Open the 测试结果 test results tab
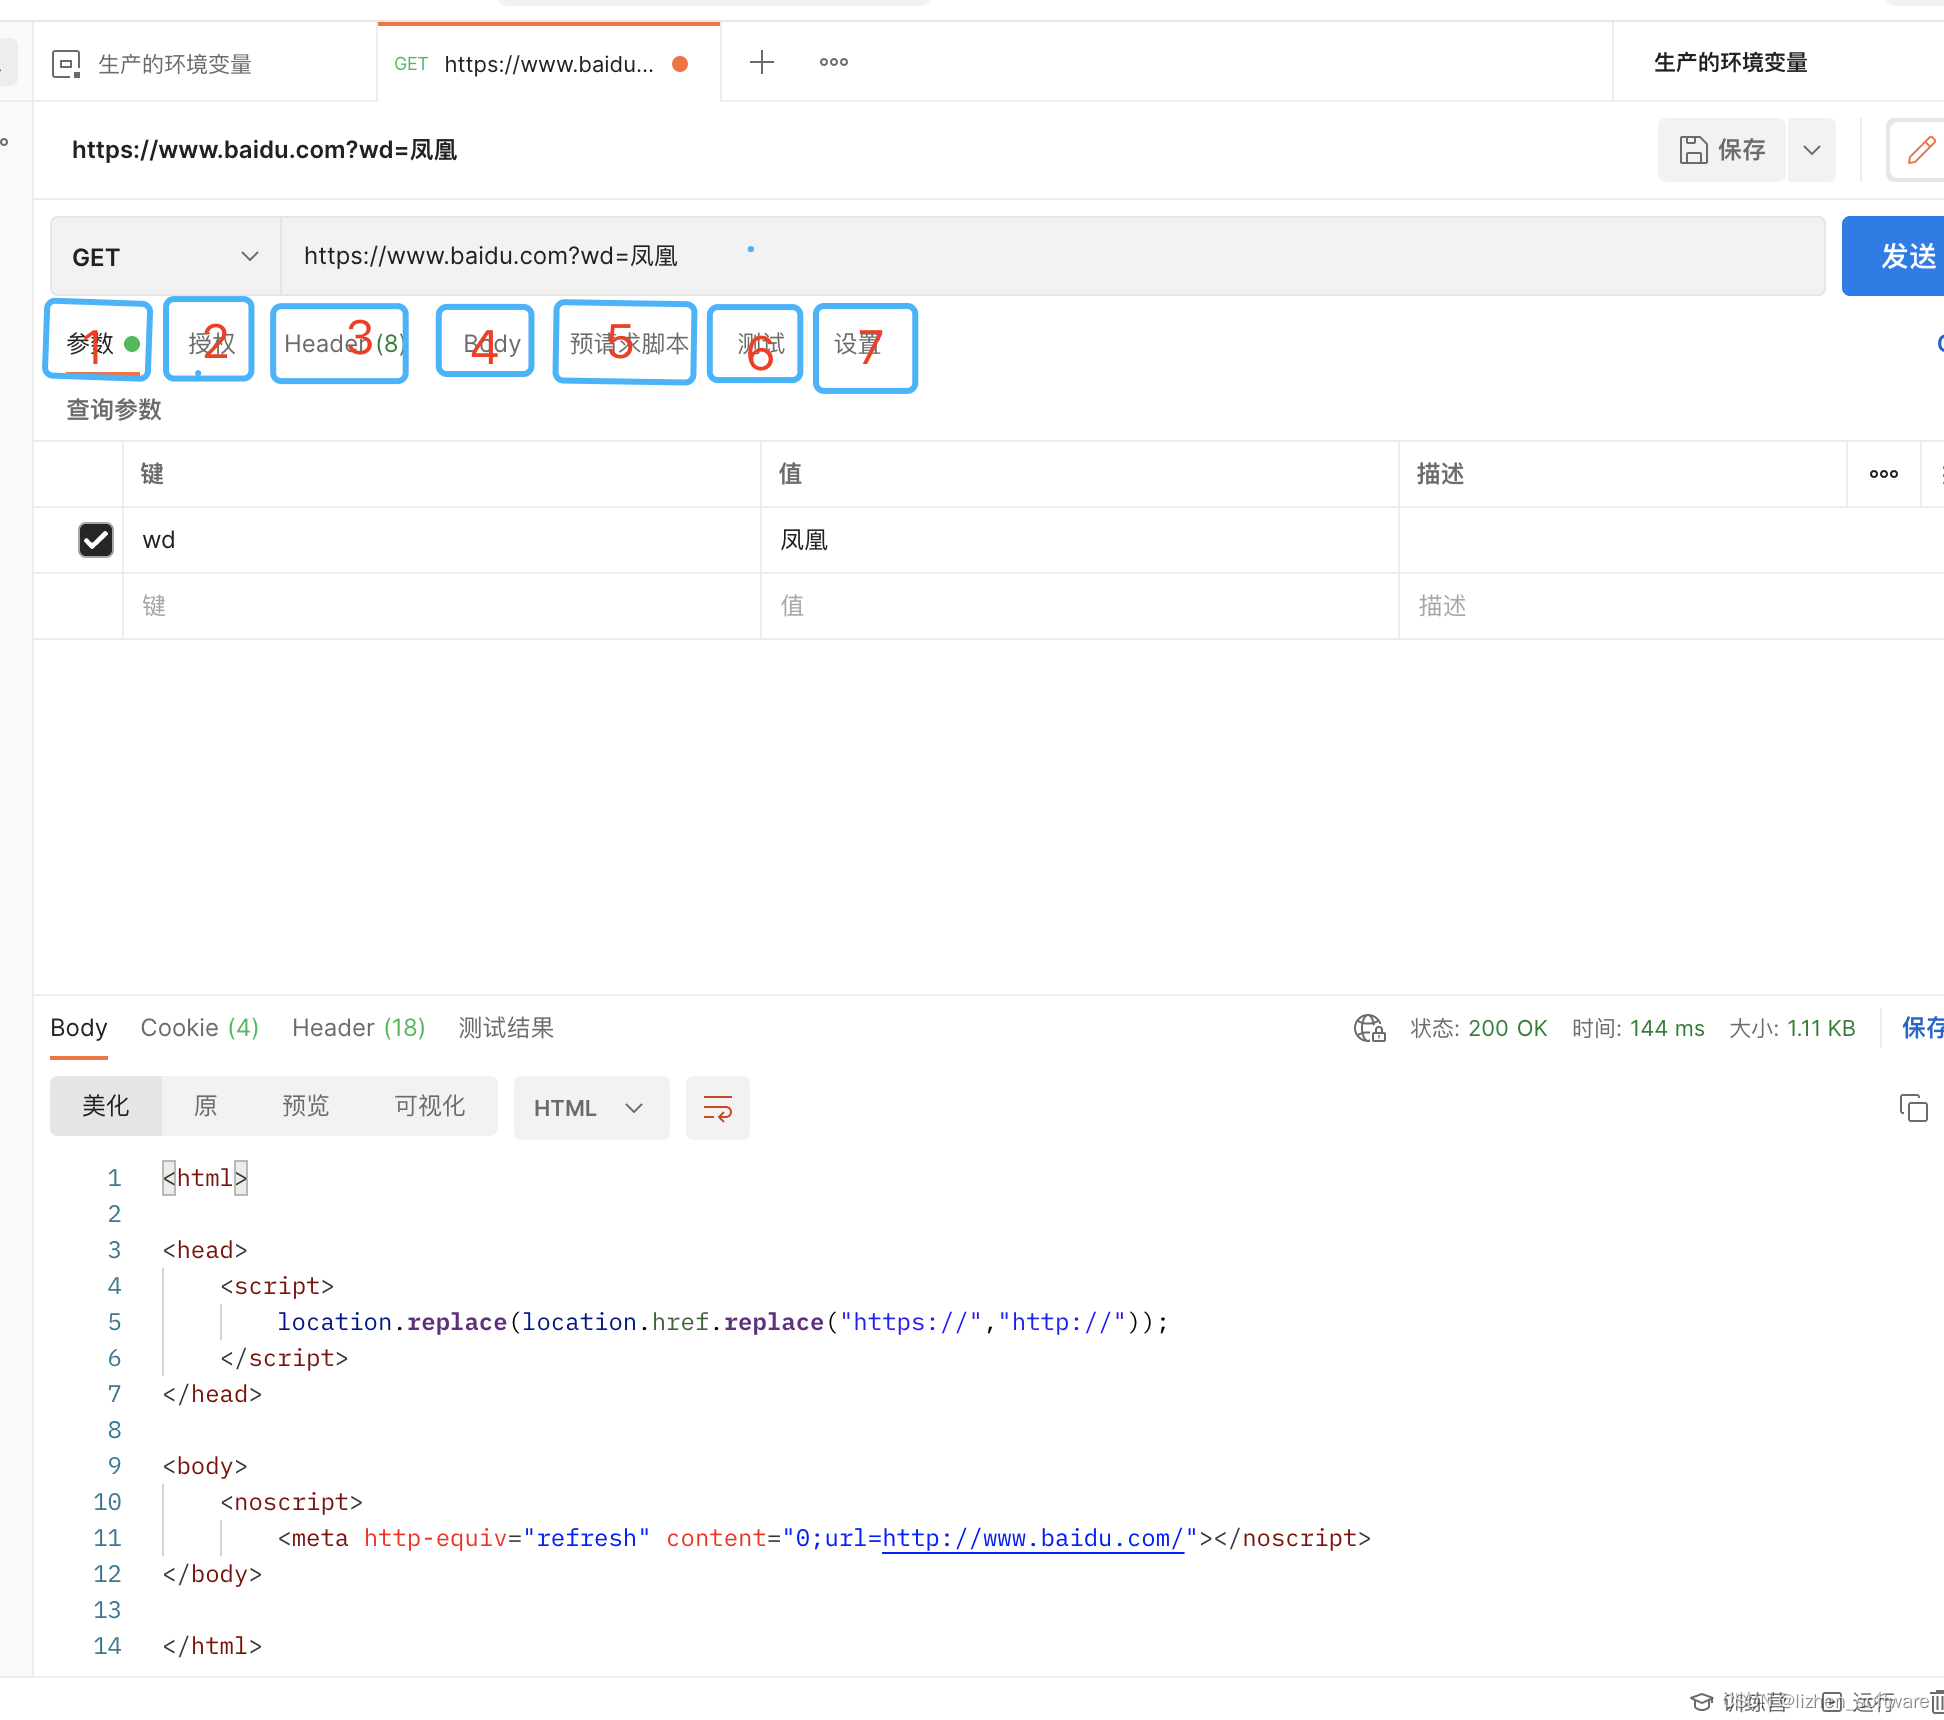 pyautogui.click(x=506, y=1028)
